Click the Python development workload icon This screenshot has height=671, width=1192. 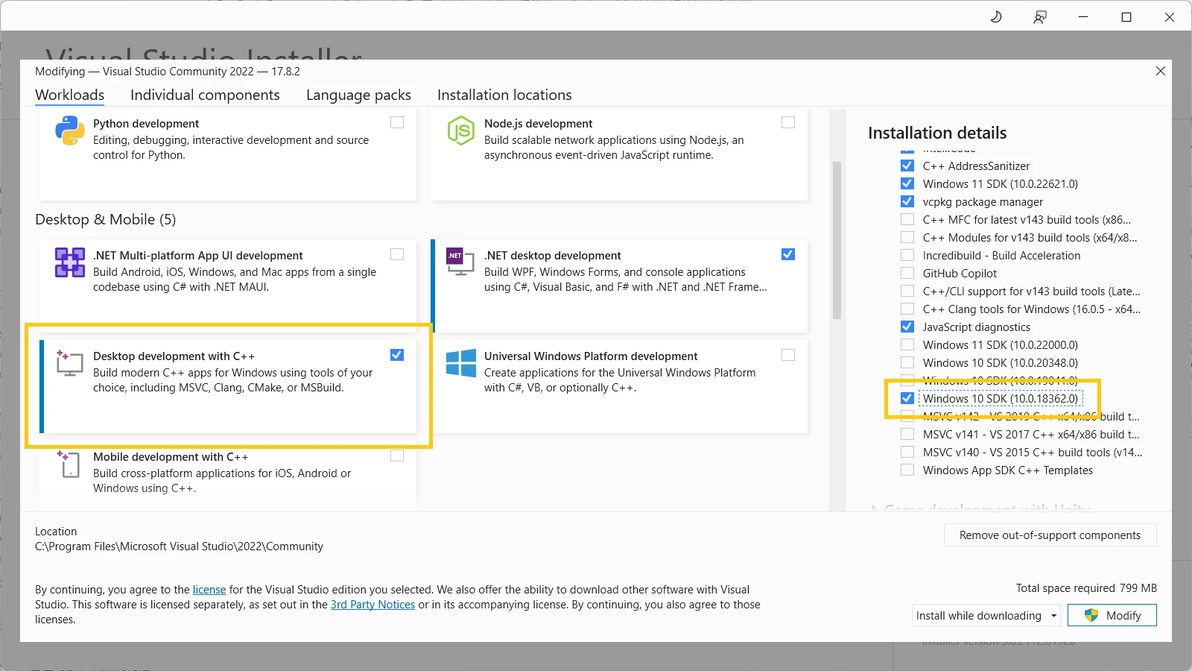click(x=69, y=131)
